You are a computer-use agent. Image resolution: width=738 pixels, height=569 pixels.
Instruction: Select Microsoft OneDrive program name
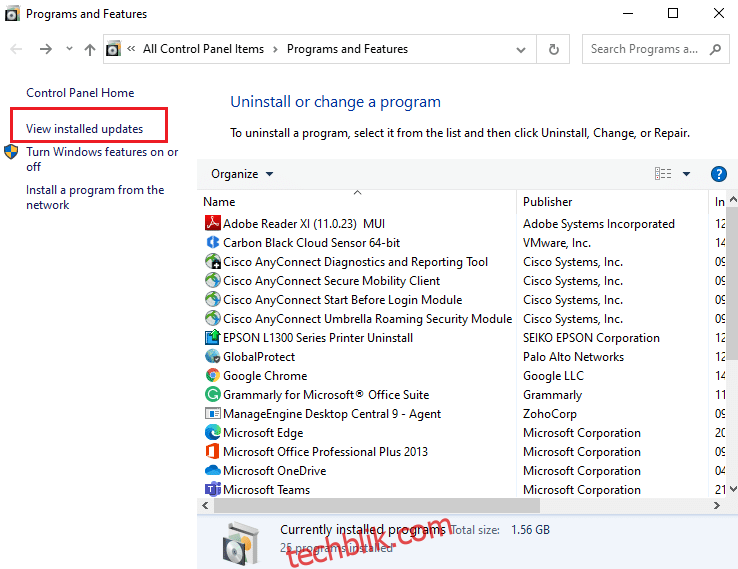click(x=274, y=471)
